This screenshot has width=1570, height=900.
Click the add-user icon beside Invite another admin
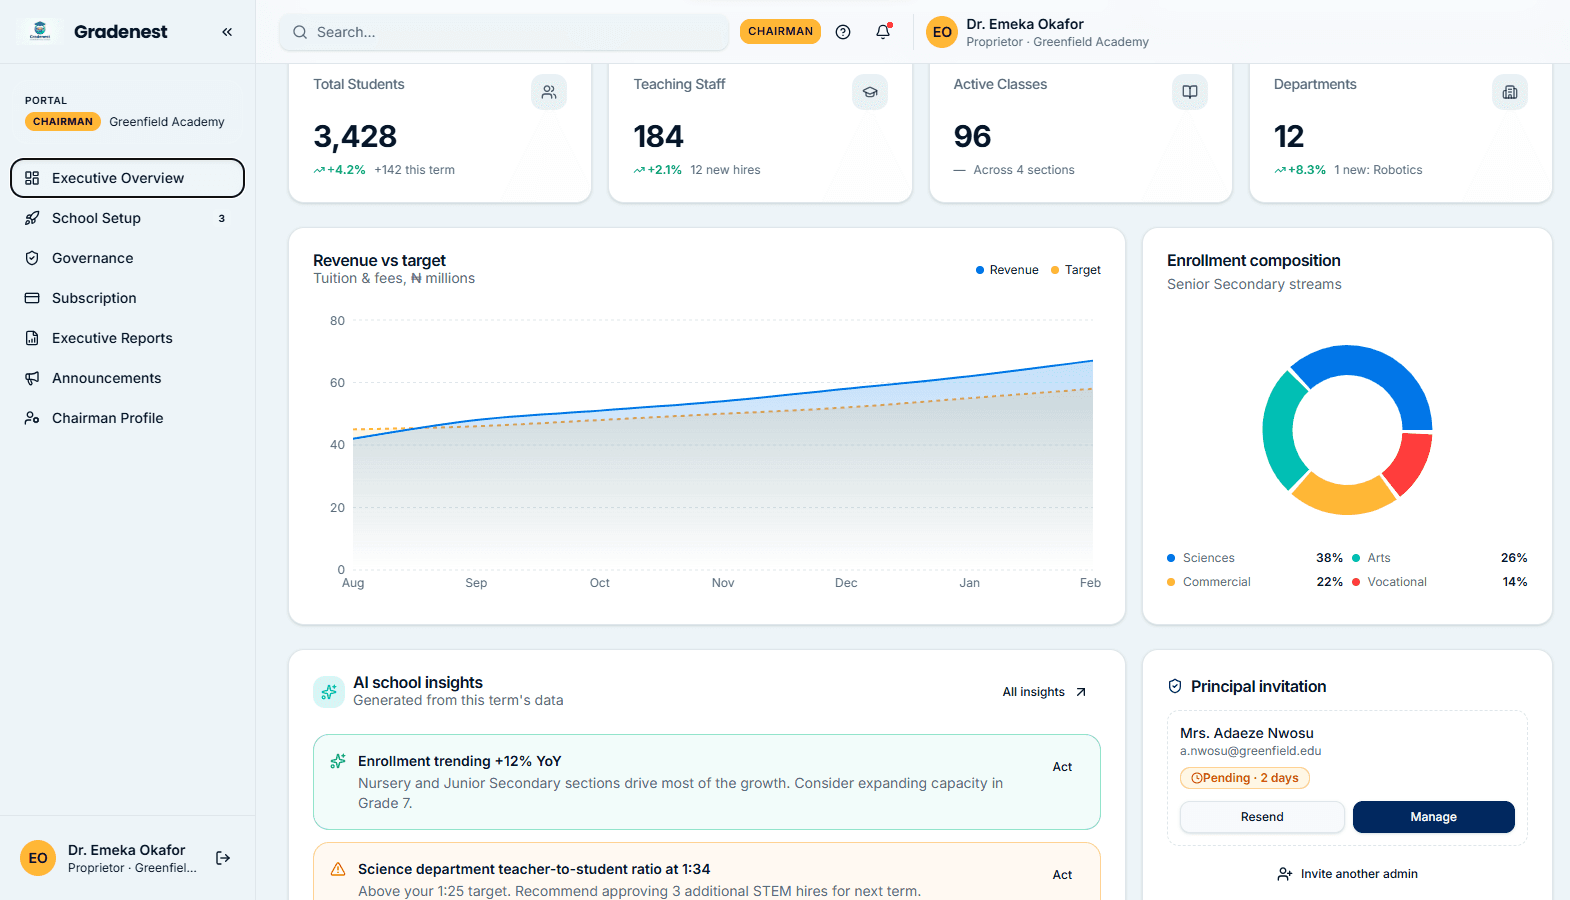click(x=1285, y=874)
